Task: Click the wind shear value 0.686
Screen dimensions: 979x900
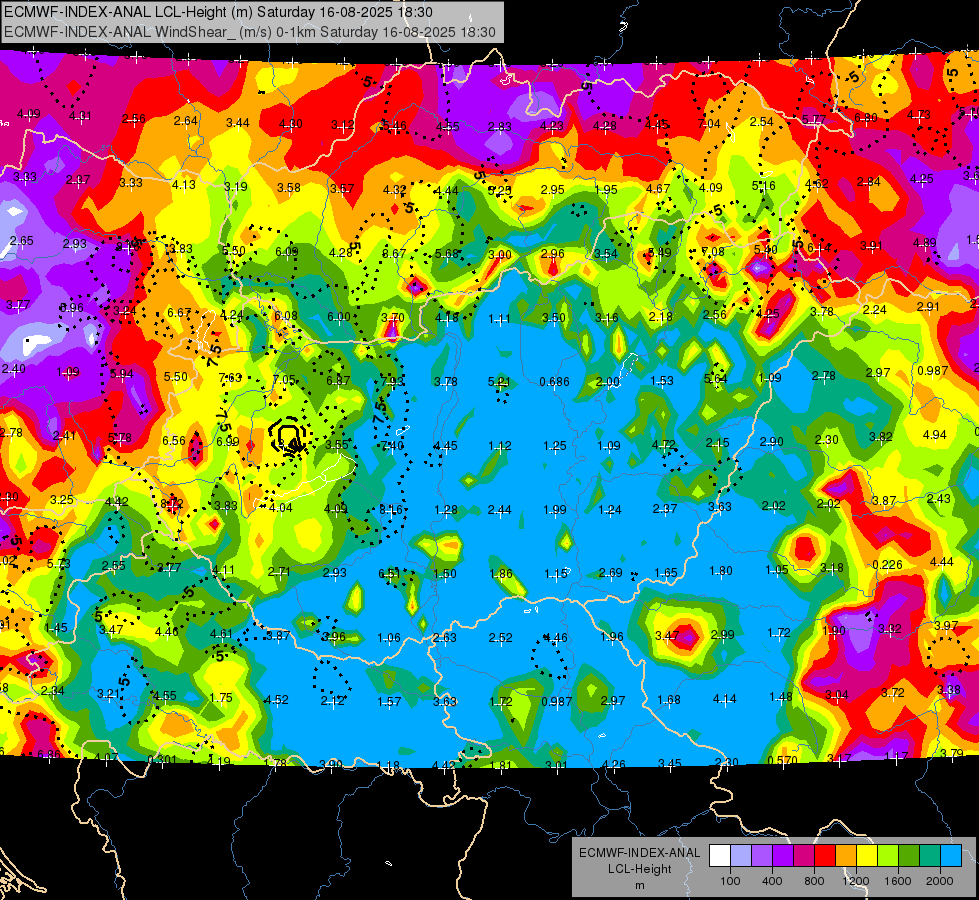Action: coord(554,381)
